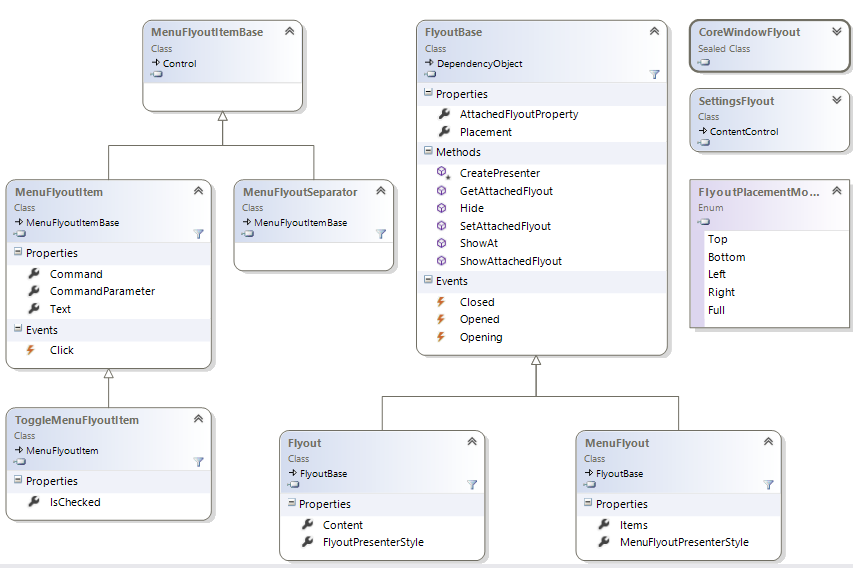Click wrench icon beside FlyoutPresenterStyle
The height and width of the screenshot is (568, 853).
(x=307, y=542)
